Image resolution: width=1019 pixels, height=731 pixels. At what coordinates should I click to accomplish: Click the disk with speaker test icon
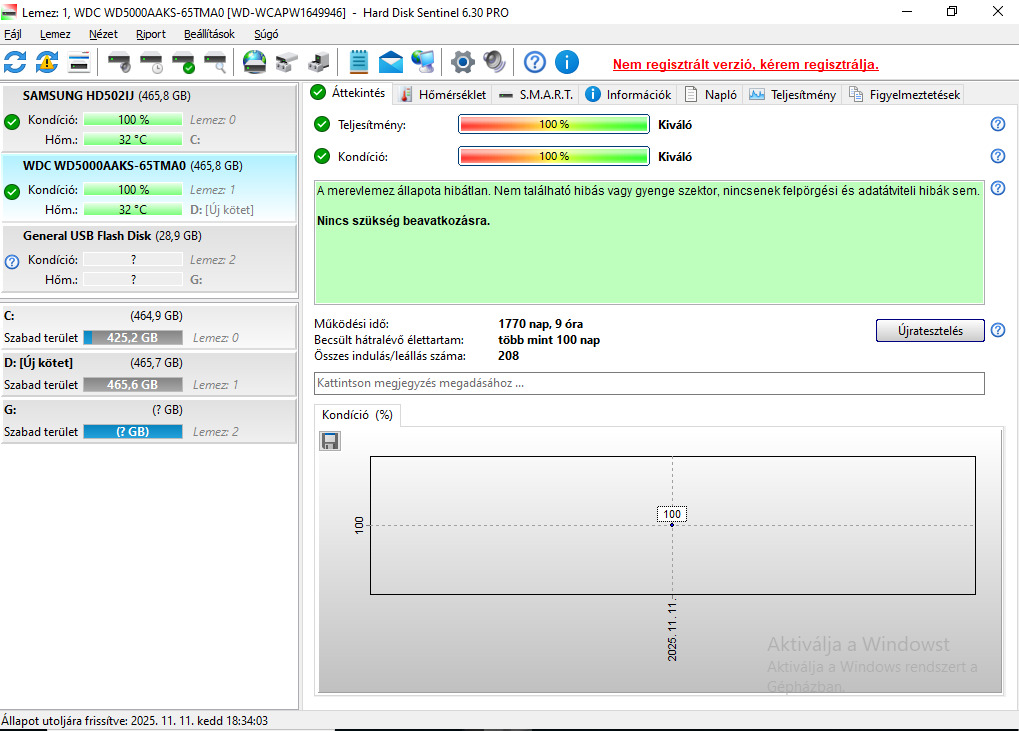pyautogui.click(x=119, y=62)
